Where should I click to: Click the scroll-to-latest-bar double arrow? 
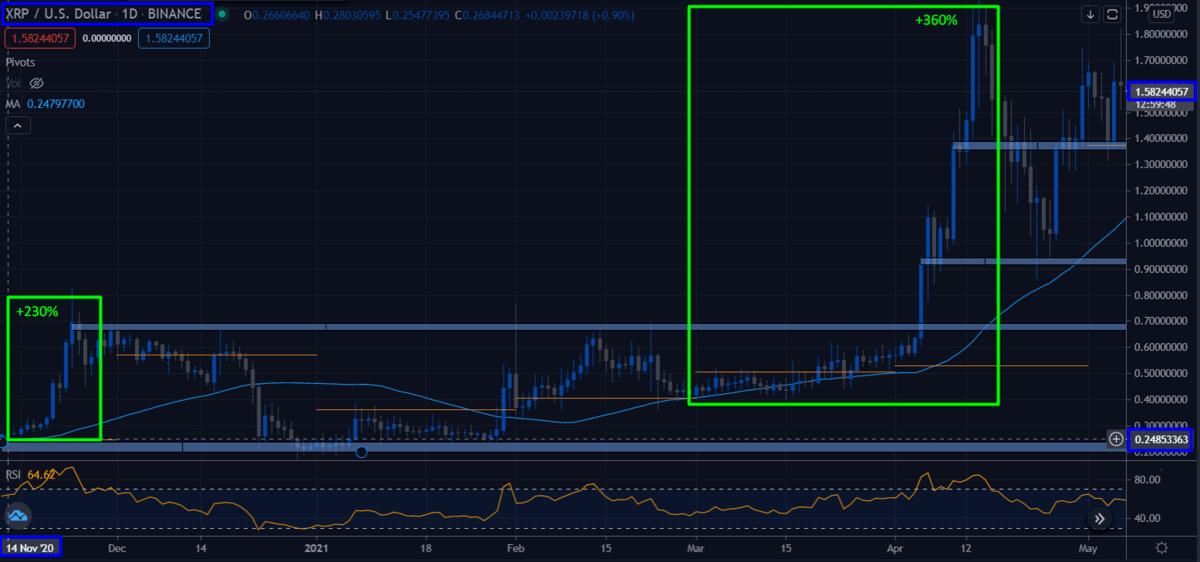[x=1099, y=519]
